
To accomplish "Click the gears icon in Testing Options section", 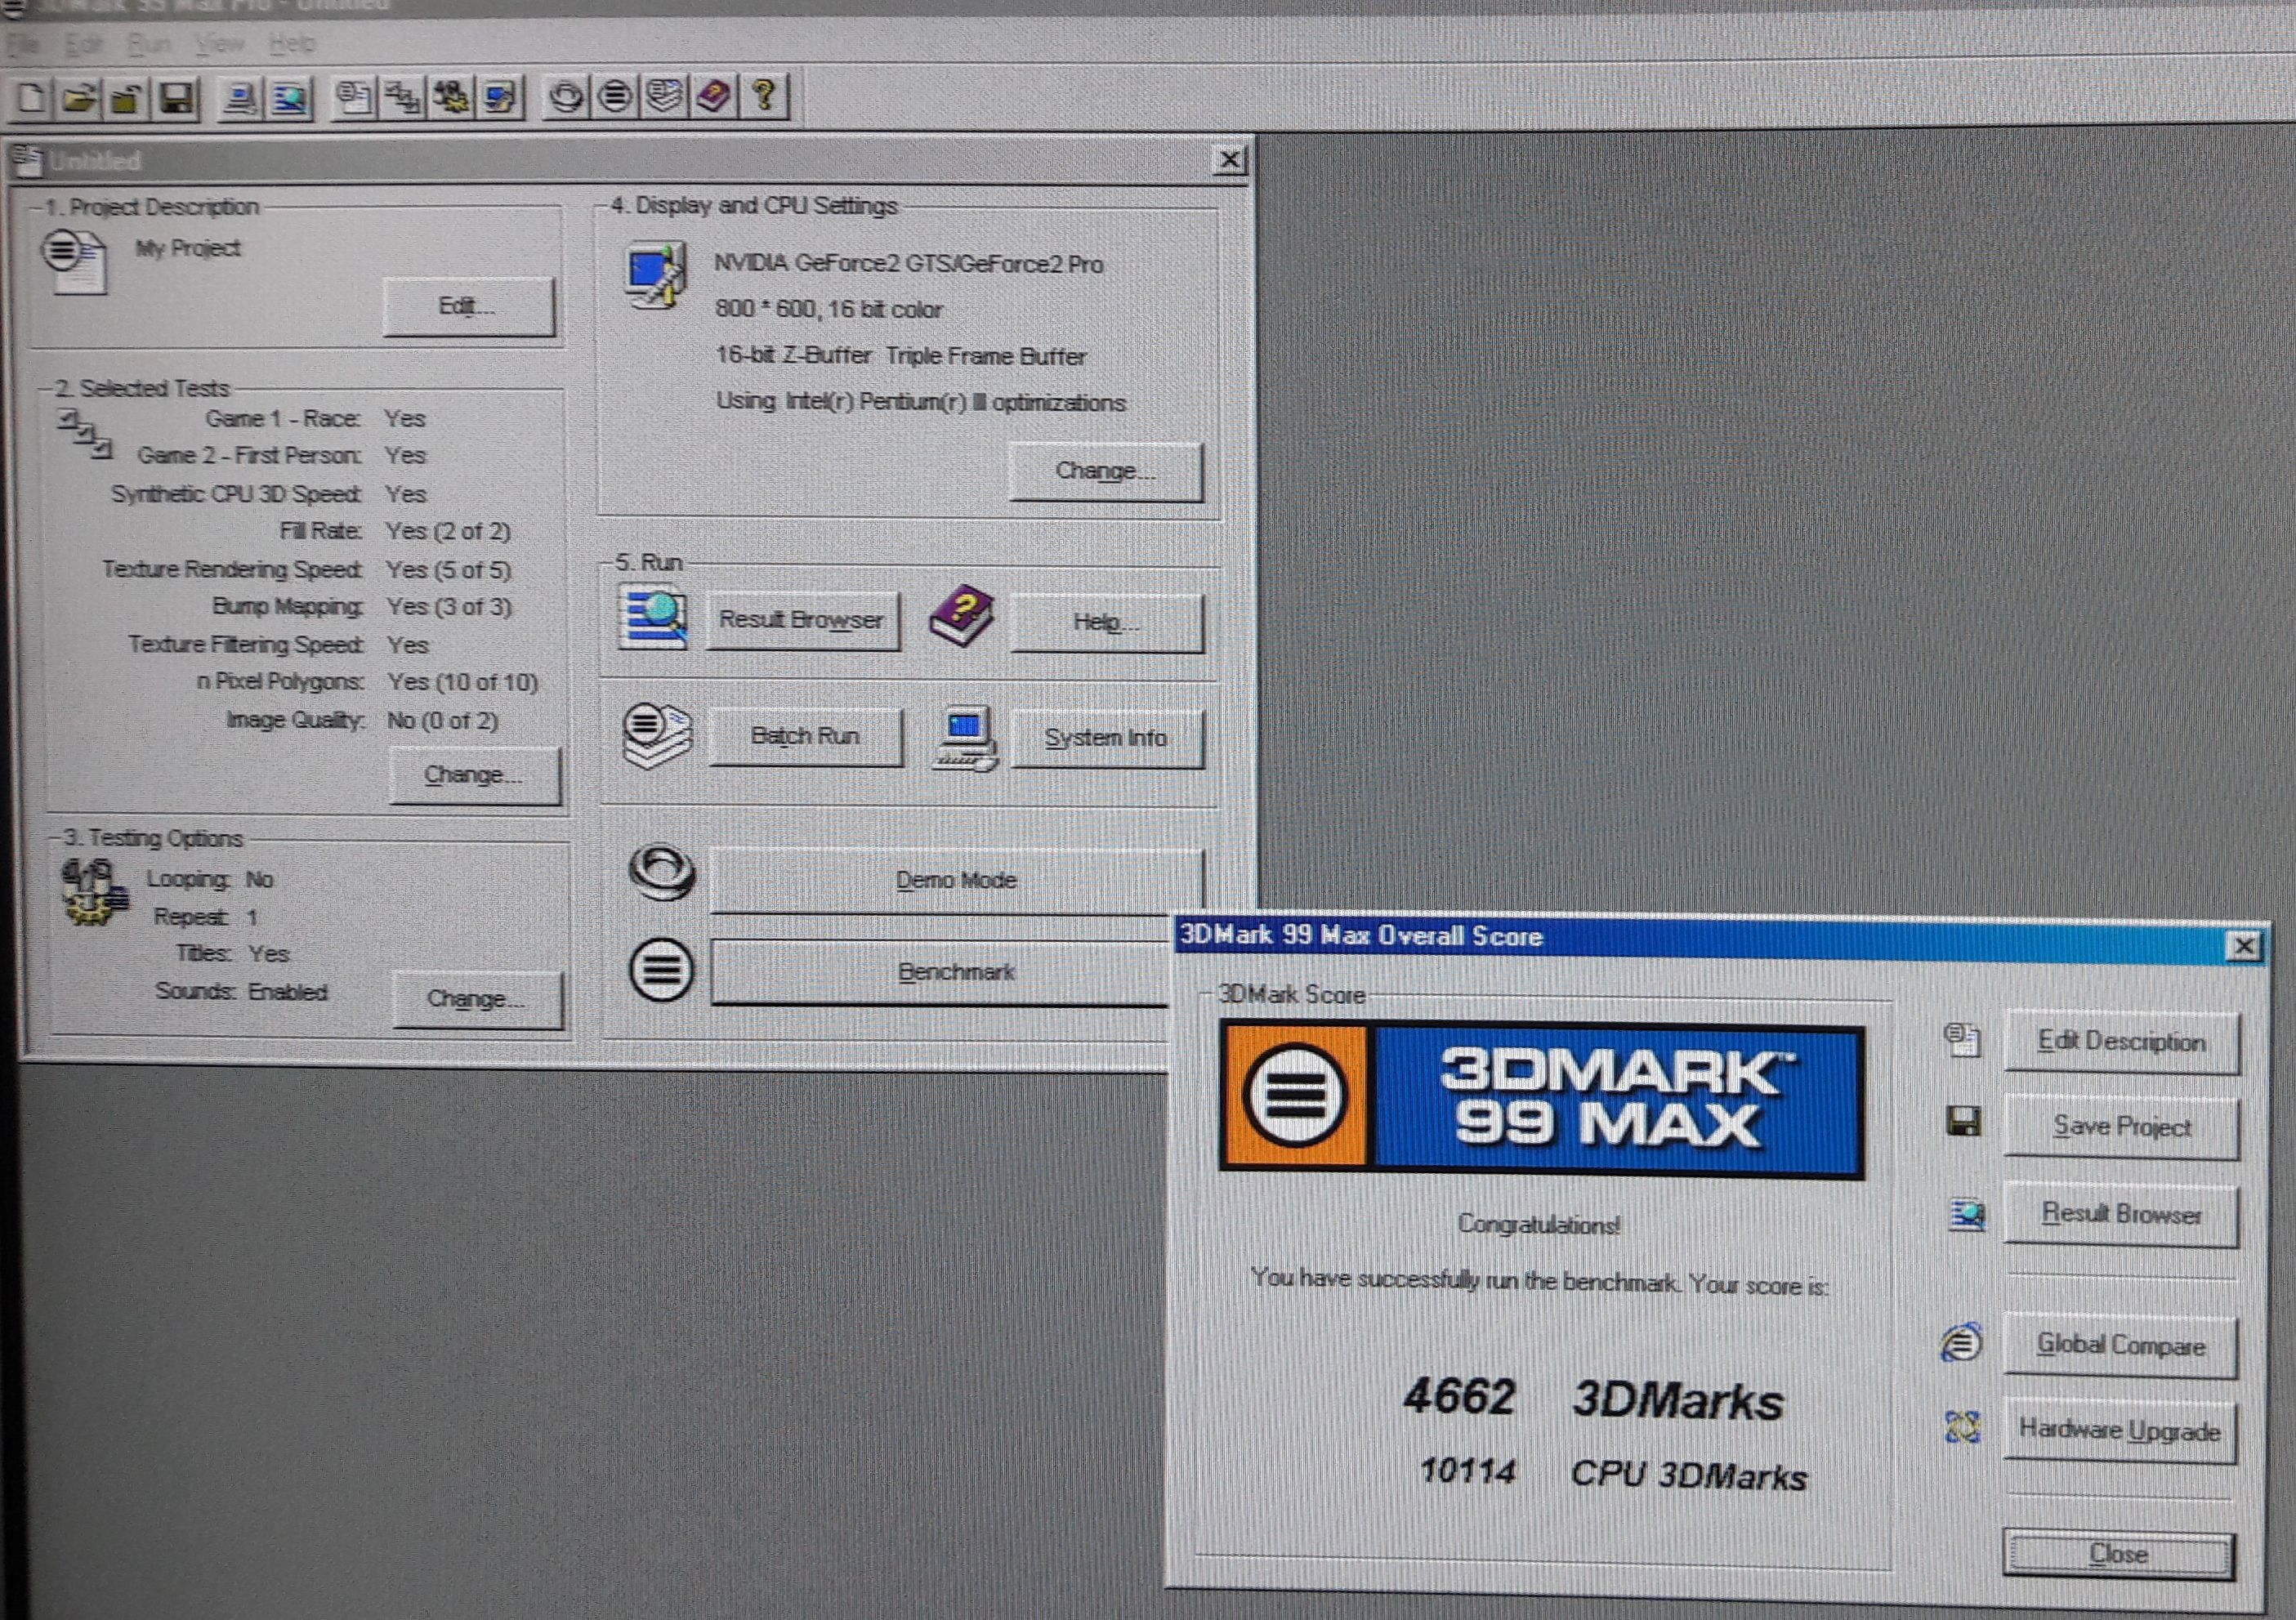I will [x=94, y=892].
